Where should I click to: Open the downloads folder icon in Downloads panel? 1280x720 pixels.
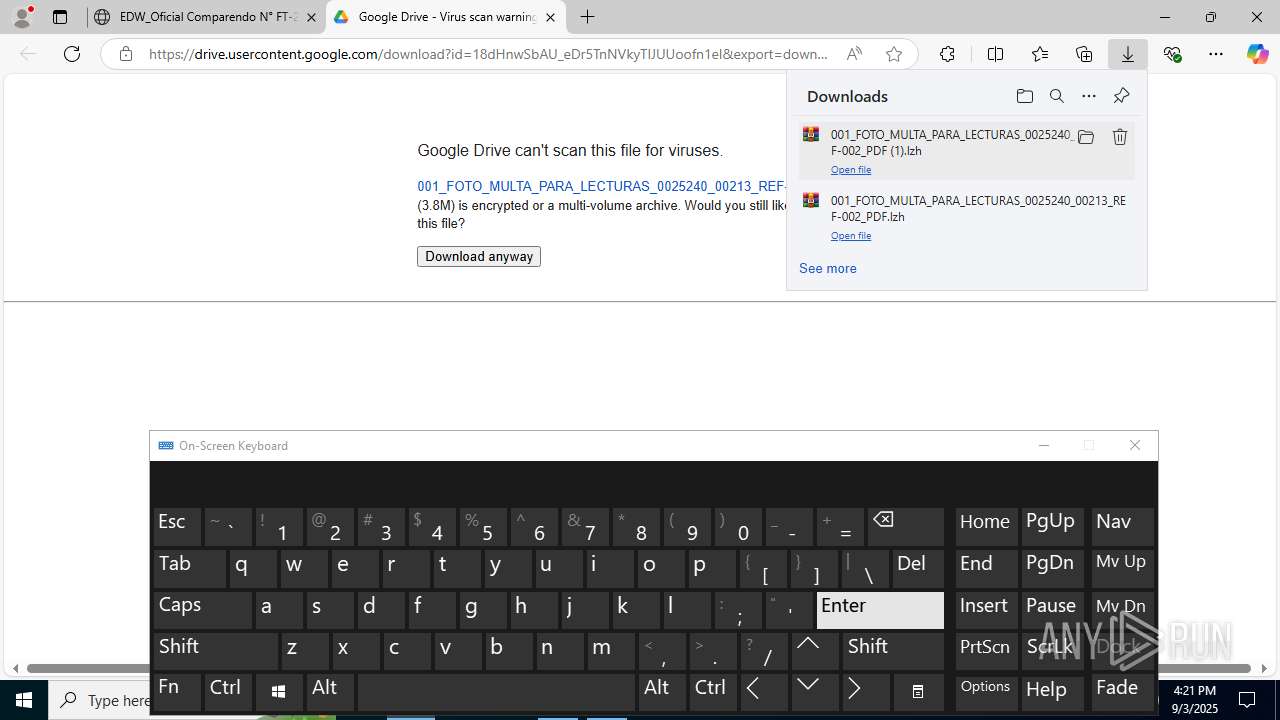pyautogui.click(x=1024, y=96)
